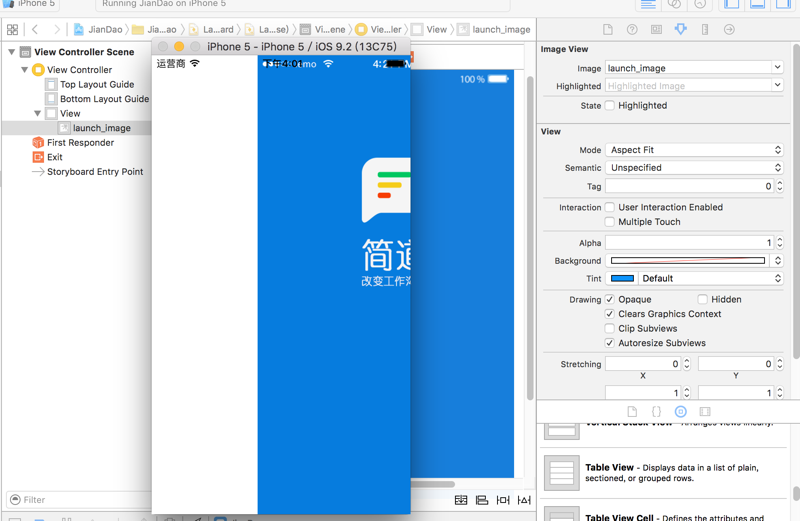
Task: Click the Stretching Y value stepper
Action: [x=780, y=364]
